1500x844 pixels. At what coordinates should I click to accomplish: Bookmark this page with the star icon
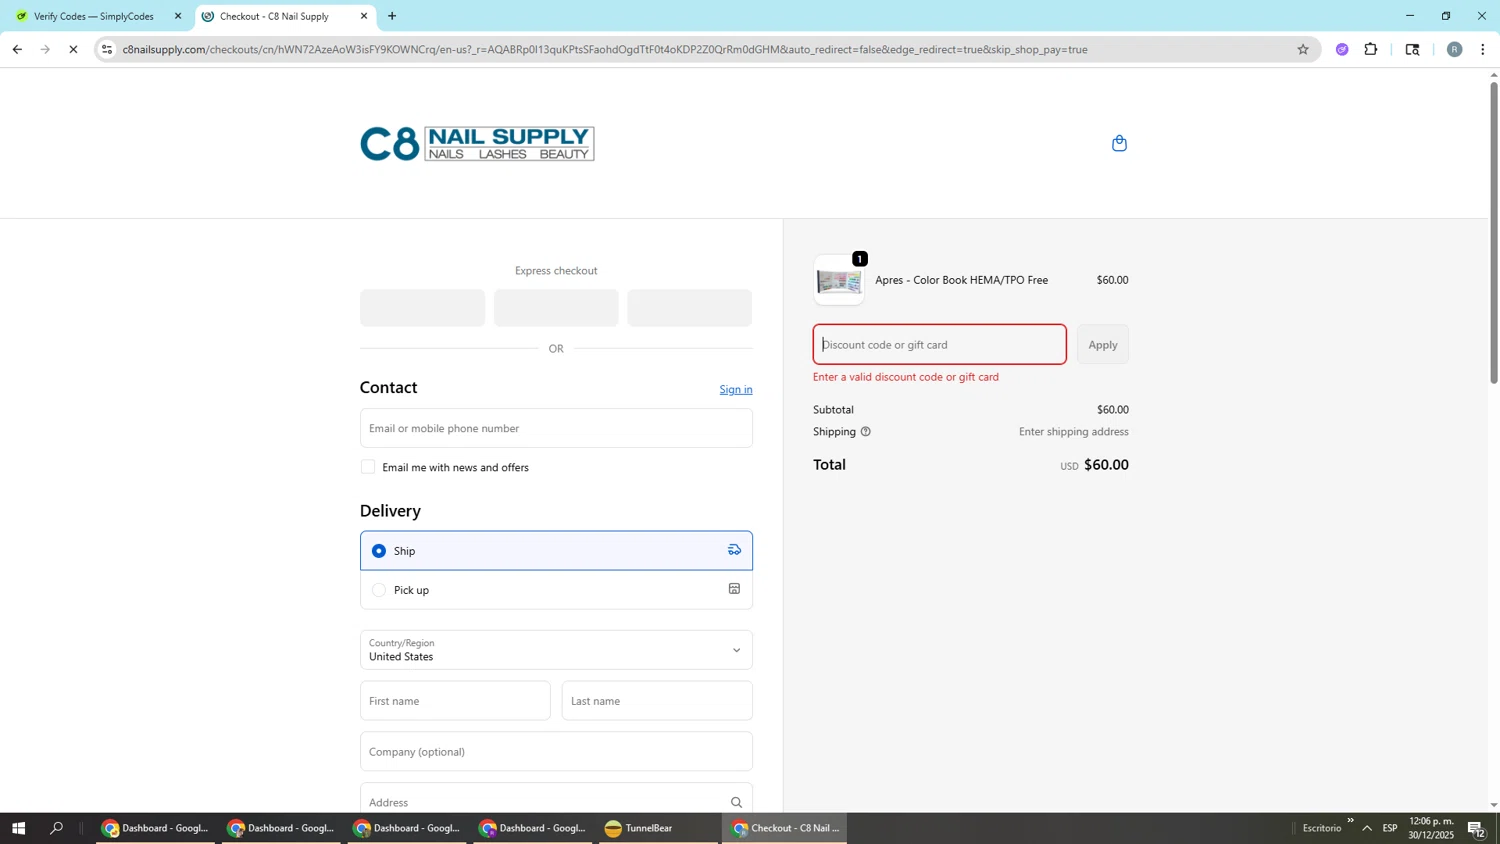1302,49
